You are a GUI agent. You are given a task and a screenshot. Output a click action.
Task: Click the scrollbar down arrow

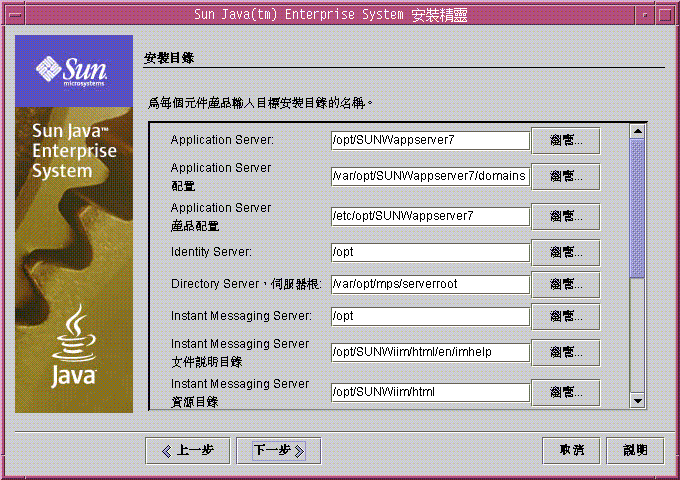pyautogui.click(x=638, y=401)
